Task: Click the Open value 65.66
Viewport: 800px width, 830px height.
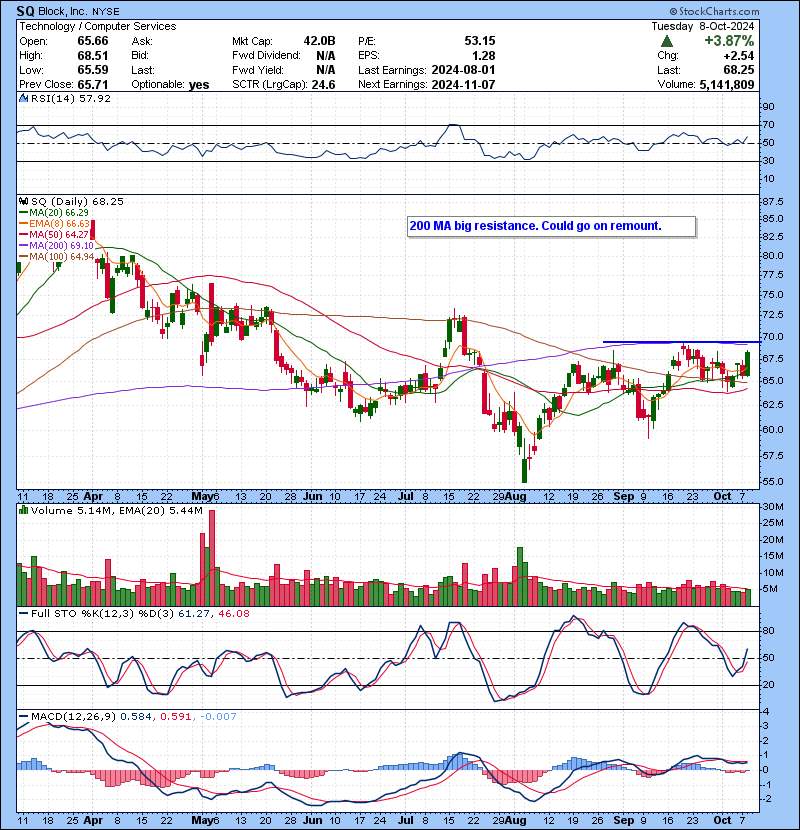Action: tap(93, 41)
